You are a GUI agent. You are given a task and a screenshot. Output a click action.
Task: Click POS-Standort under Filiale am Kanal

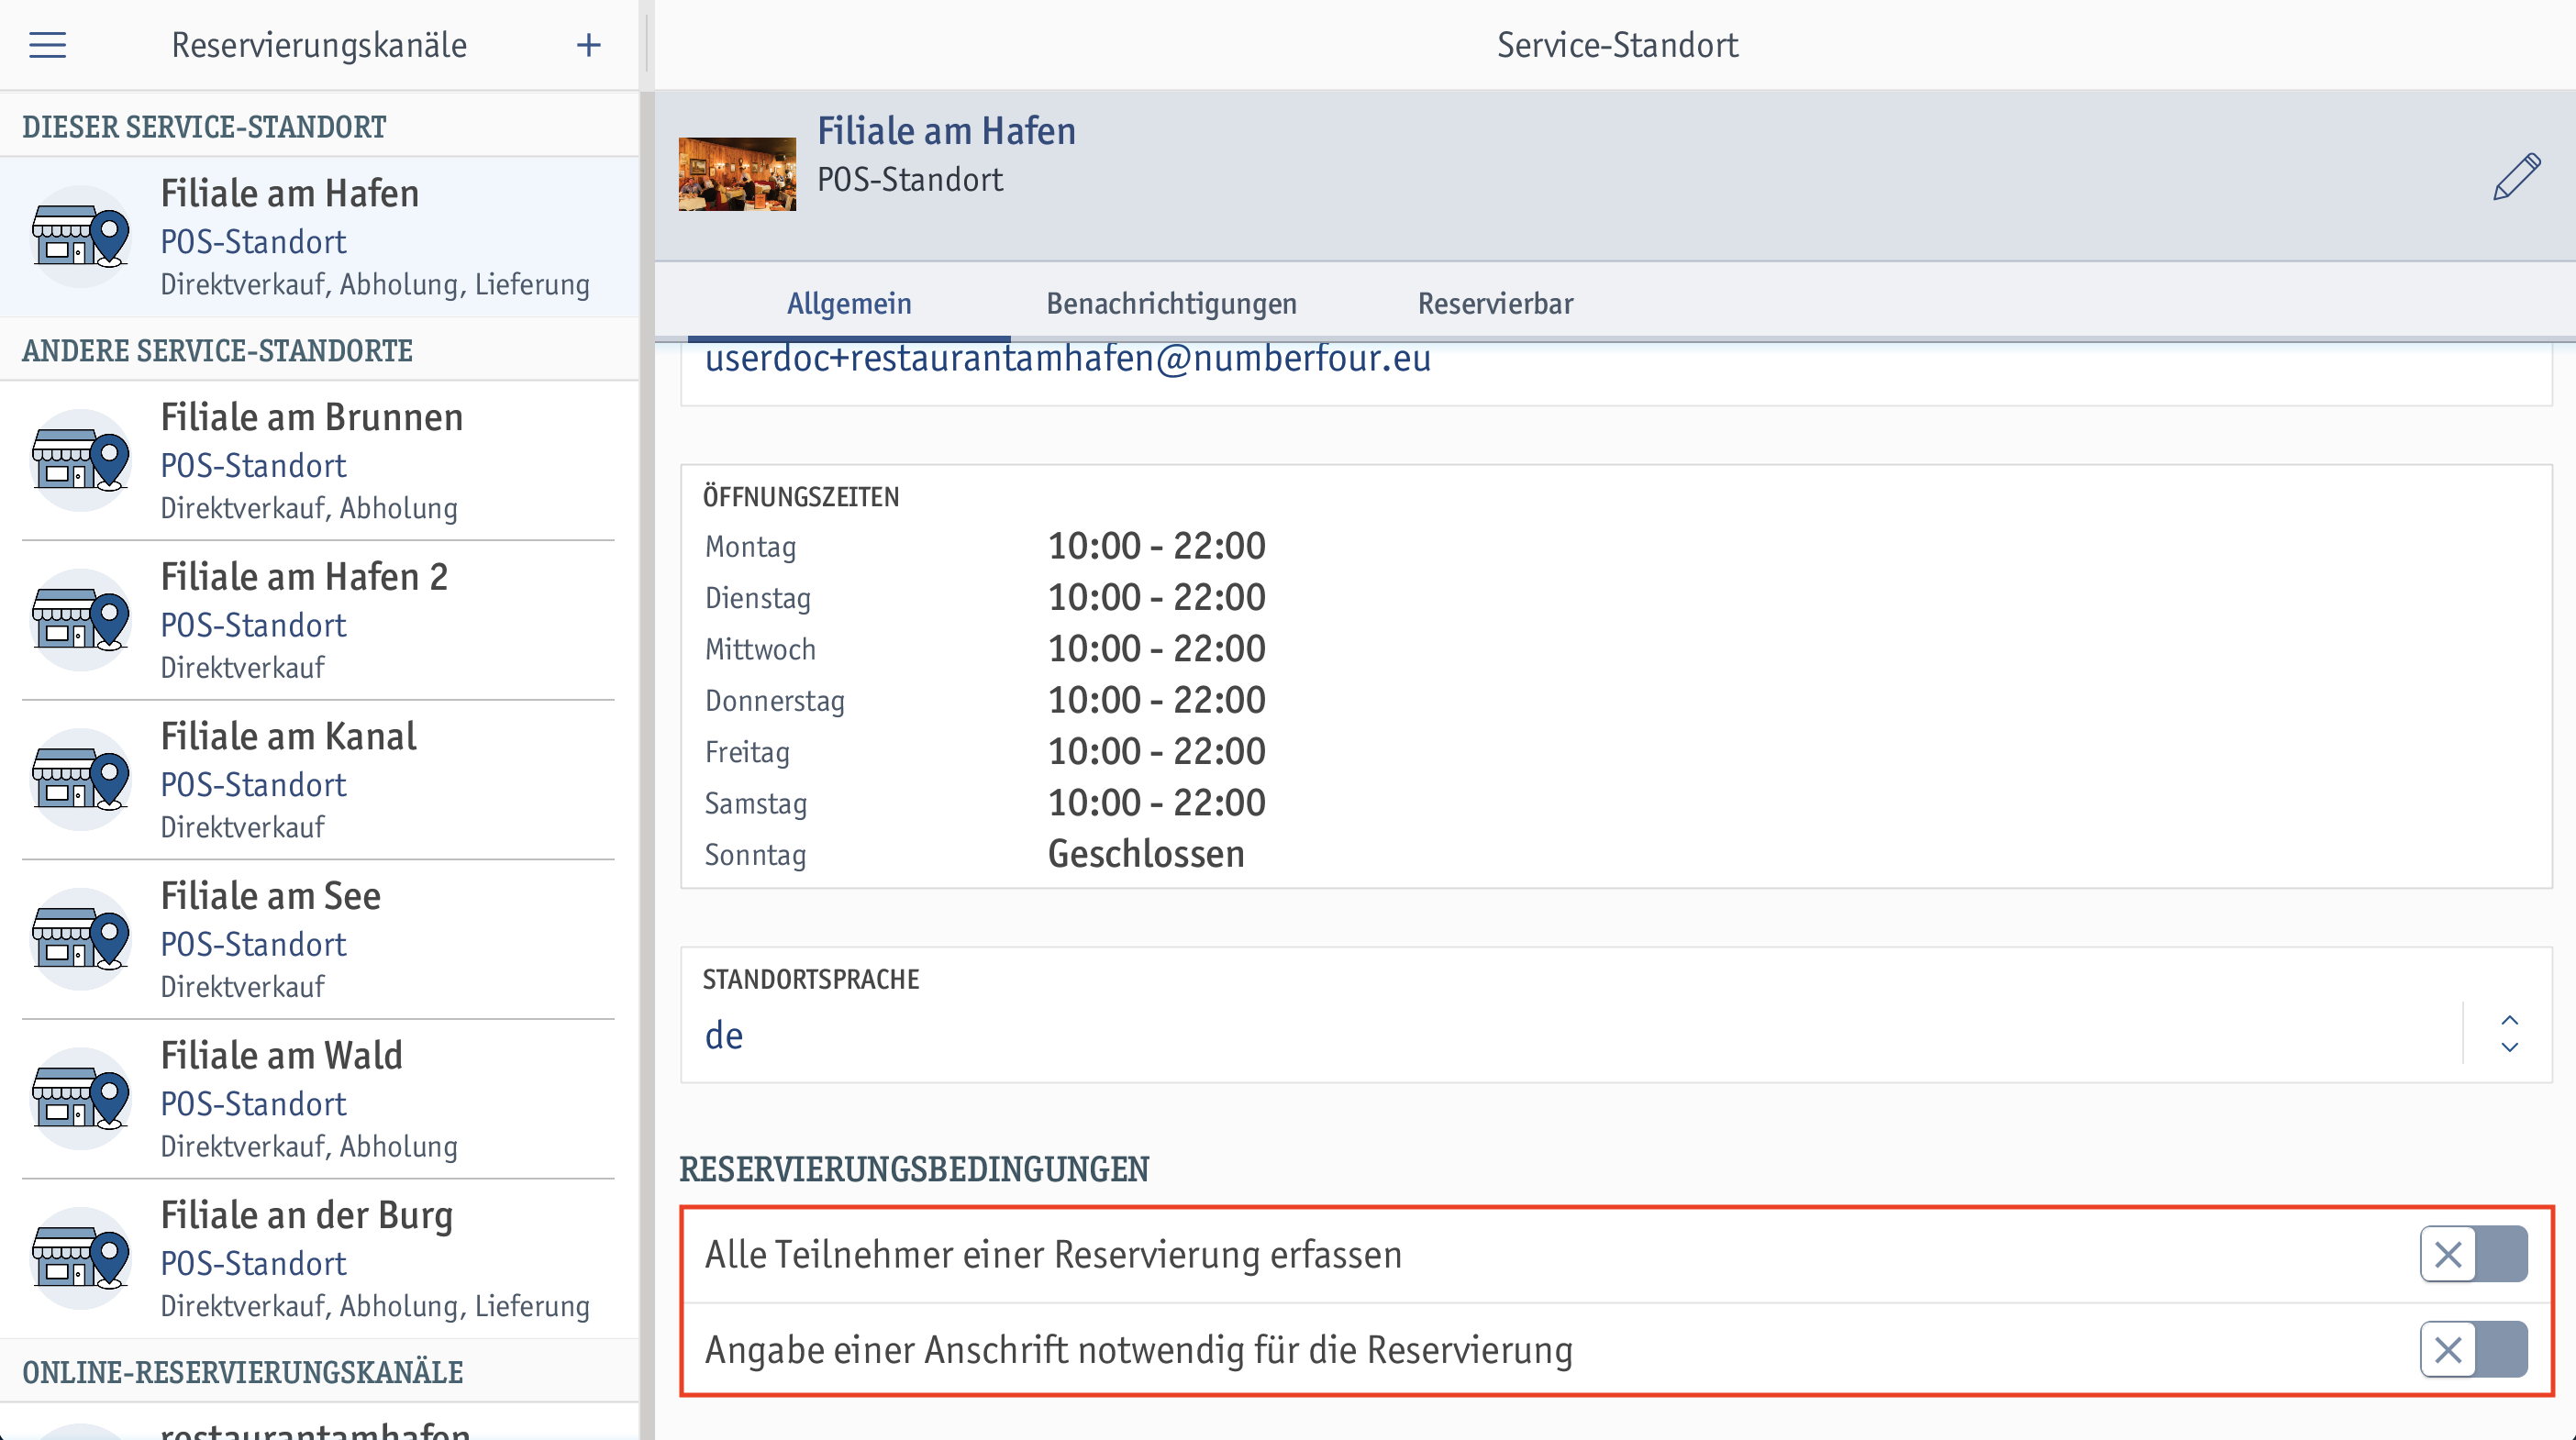pos(253,785)
